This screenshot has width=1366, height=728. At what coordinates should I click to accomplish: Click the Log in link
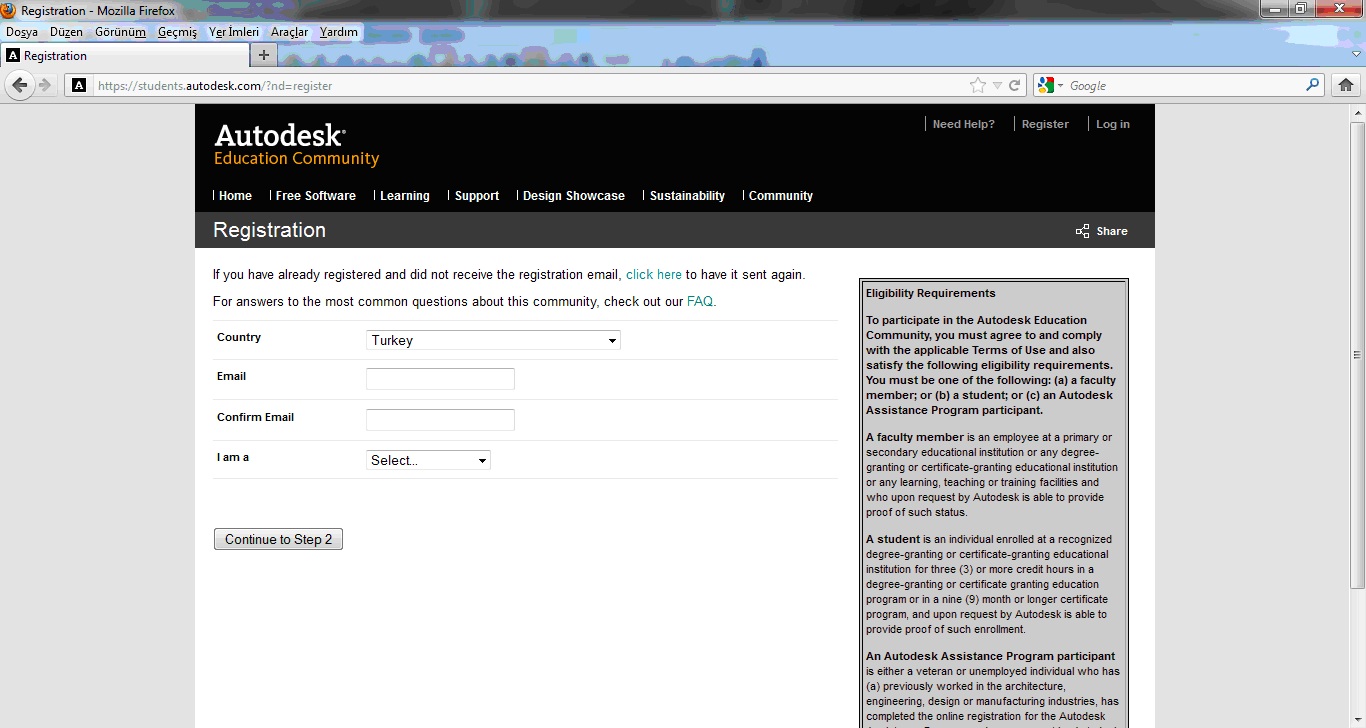tap(1112, 124)
